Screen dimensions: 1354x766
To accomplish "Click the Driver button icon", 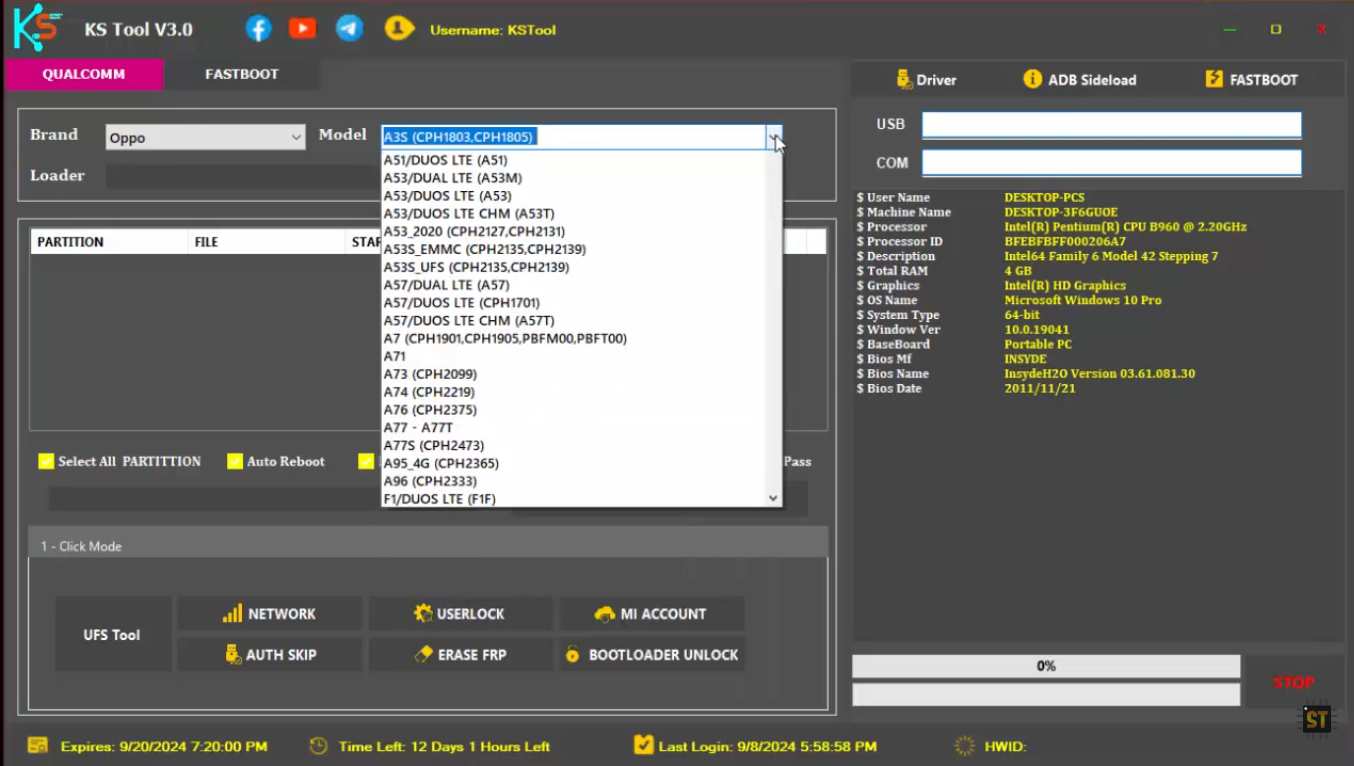I will [x=904, y=79].
